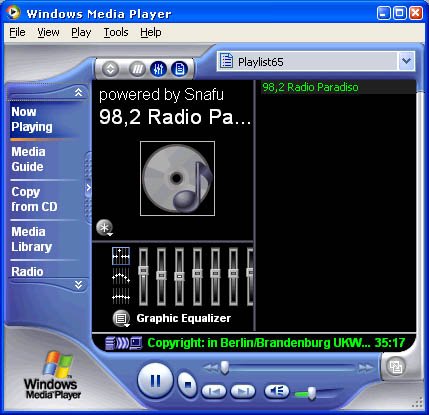Toggle the equalizer settings pane button
Viewport: 429px width, 415px height.
[x=158, y=69]
